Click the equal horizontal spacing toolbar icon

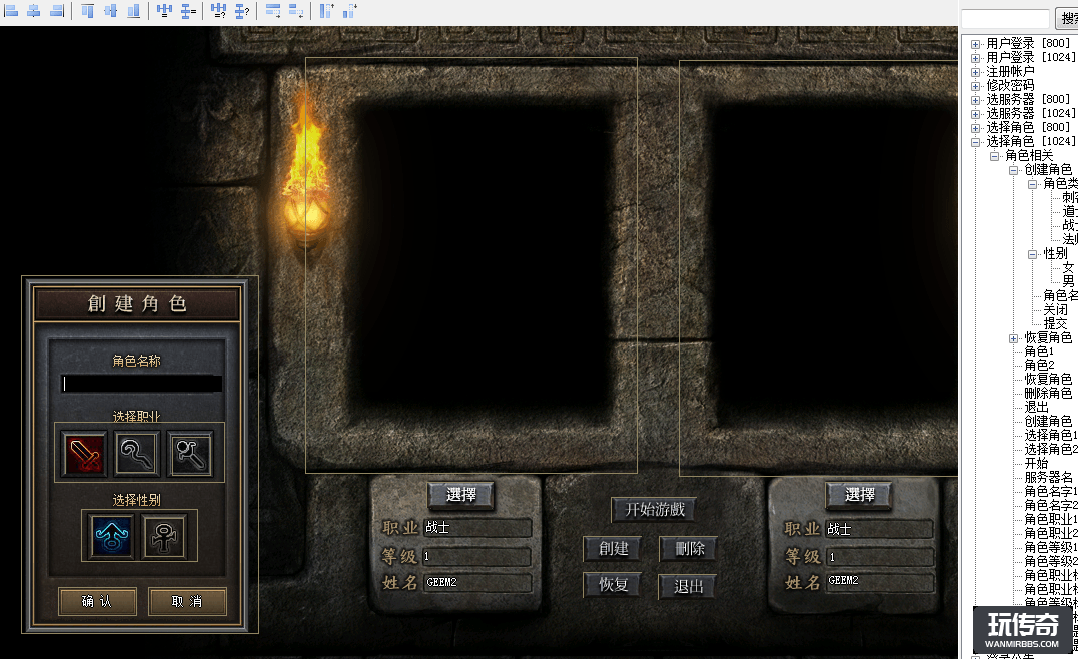pyautogui.click(x=164, y=10)
